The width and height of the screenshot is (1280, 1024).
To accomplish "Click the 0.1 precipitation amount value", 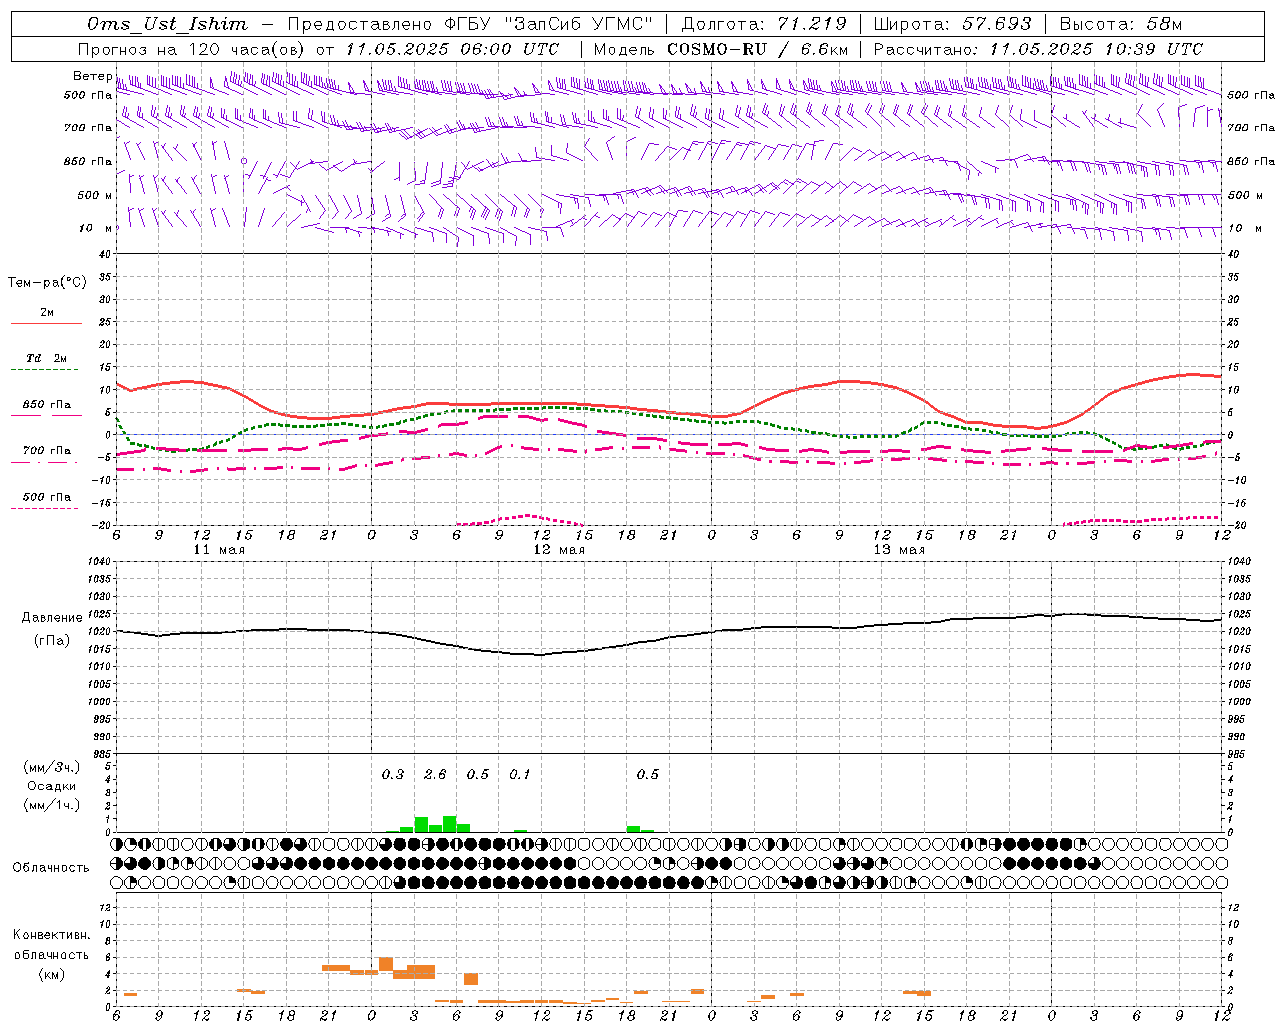I will click(x=520, y=774).
